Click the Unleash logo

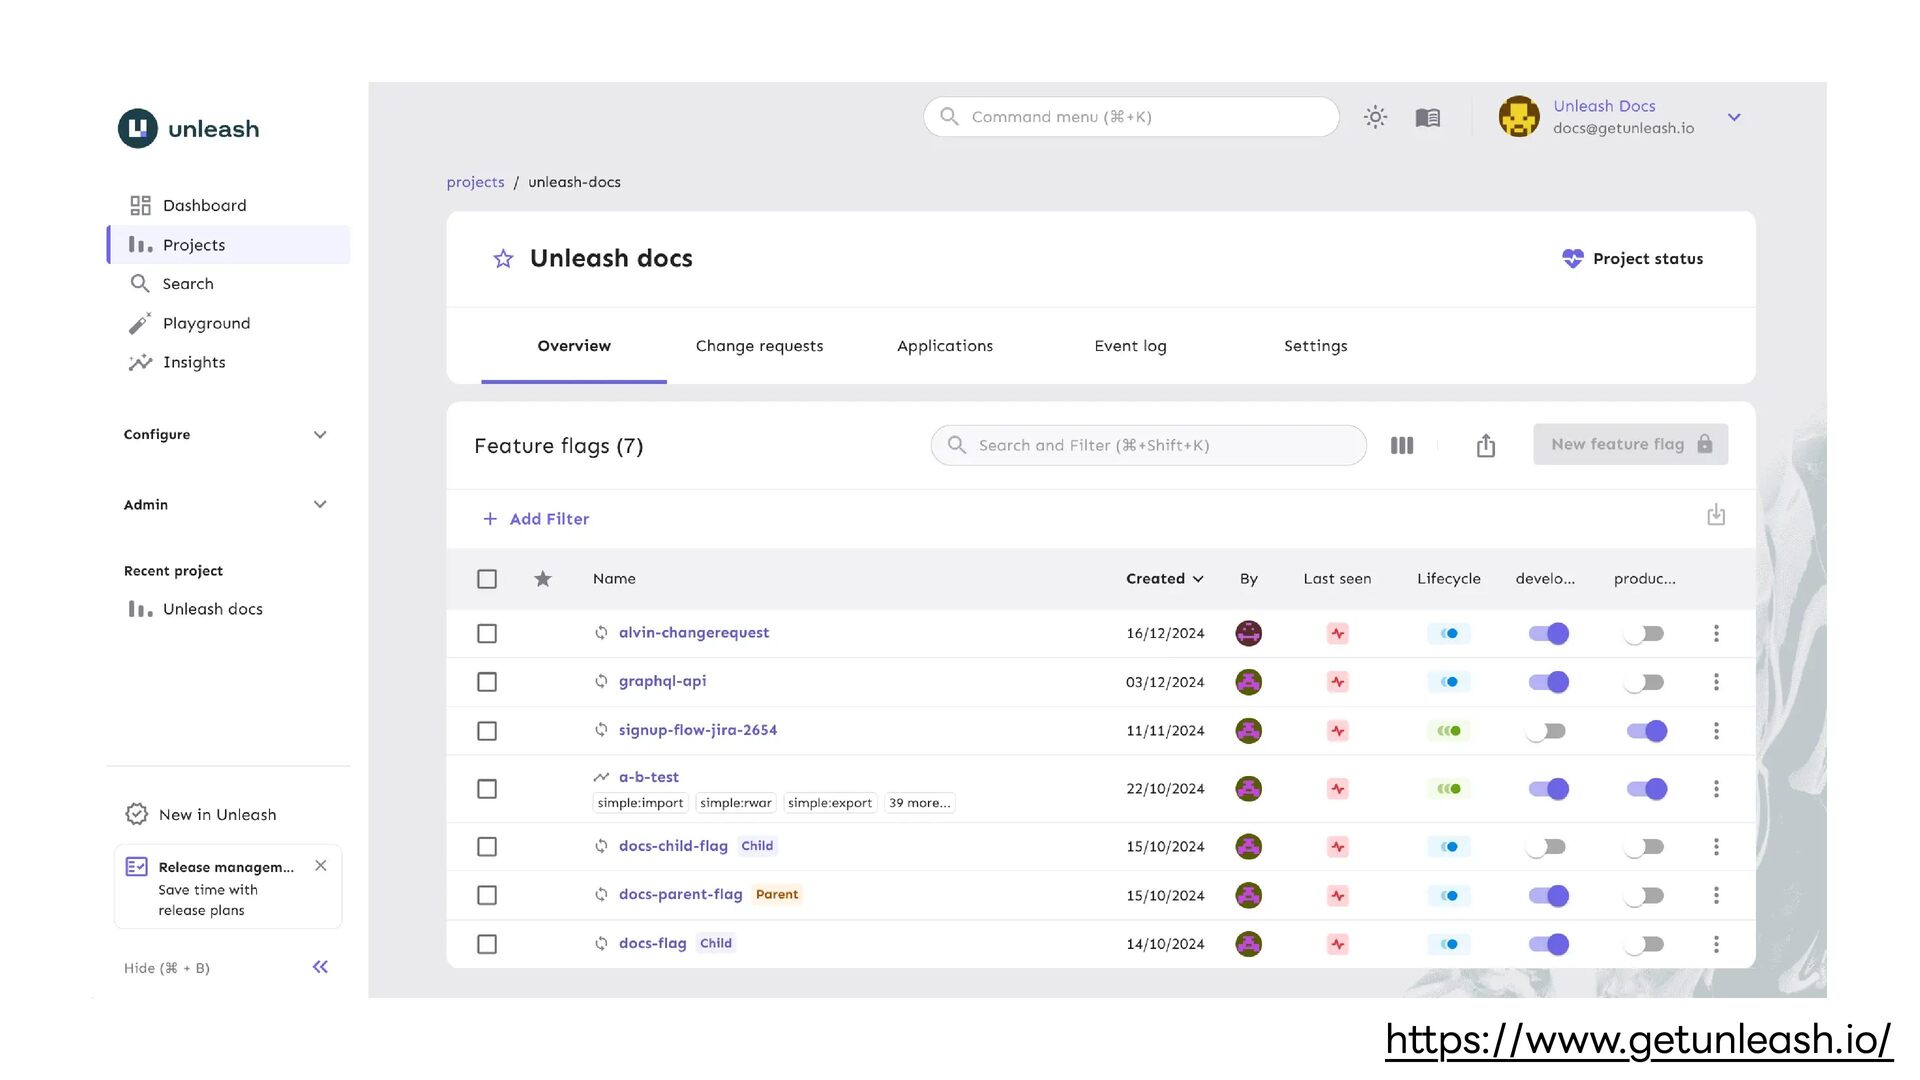tap(188, 129)
